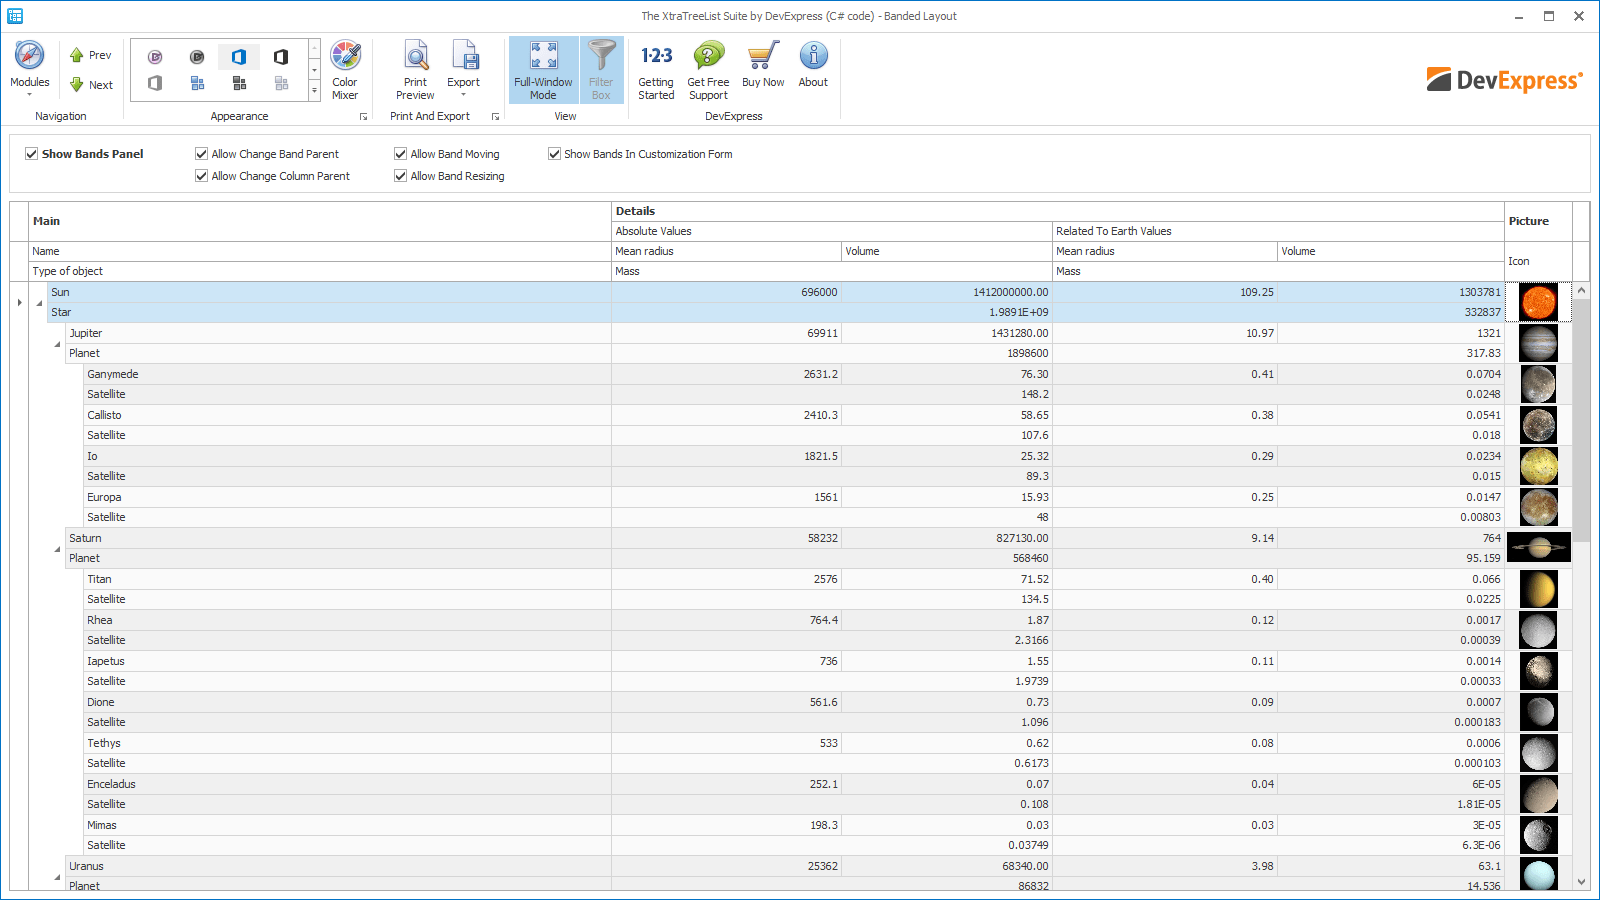This screenshot has height=900, width=1600.
Task: Select the Callisto row
Action: tap(794, 425)
